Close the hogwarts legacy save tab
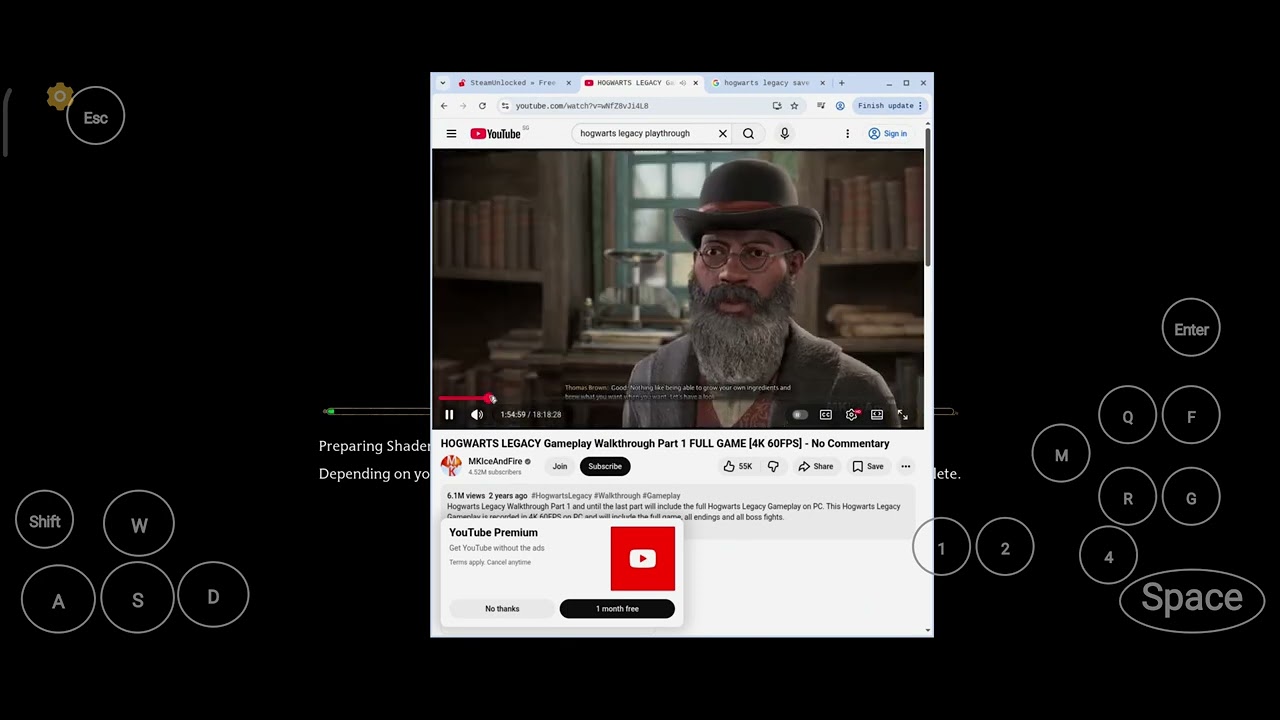 pyautogui.click(x=822, y=83)
